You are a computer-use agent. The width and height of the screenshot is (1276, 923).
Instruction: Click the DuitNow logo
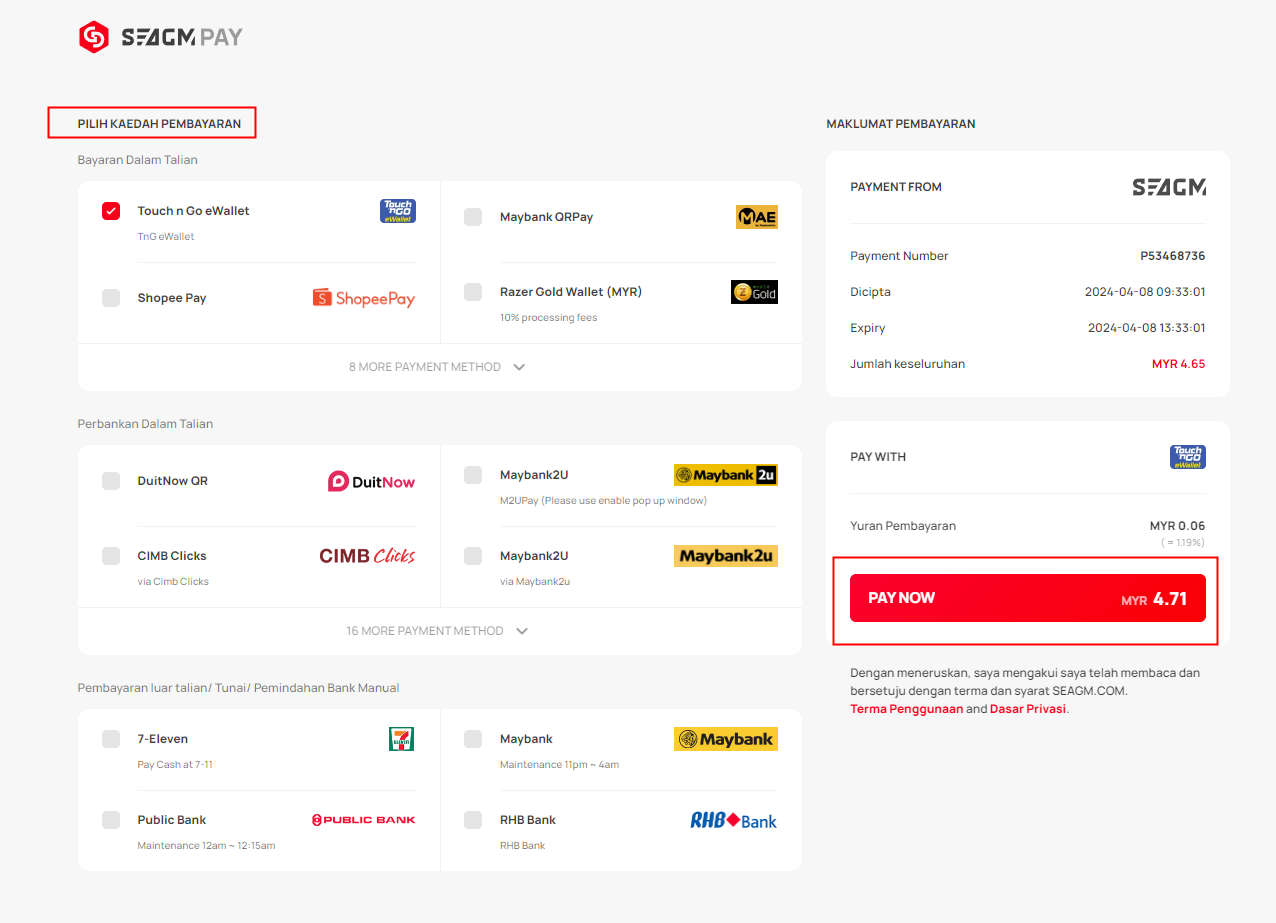371,481
